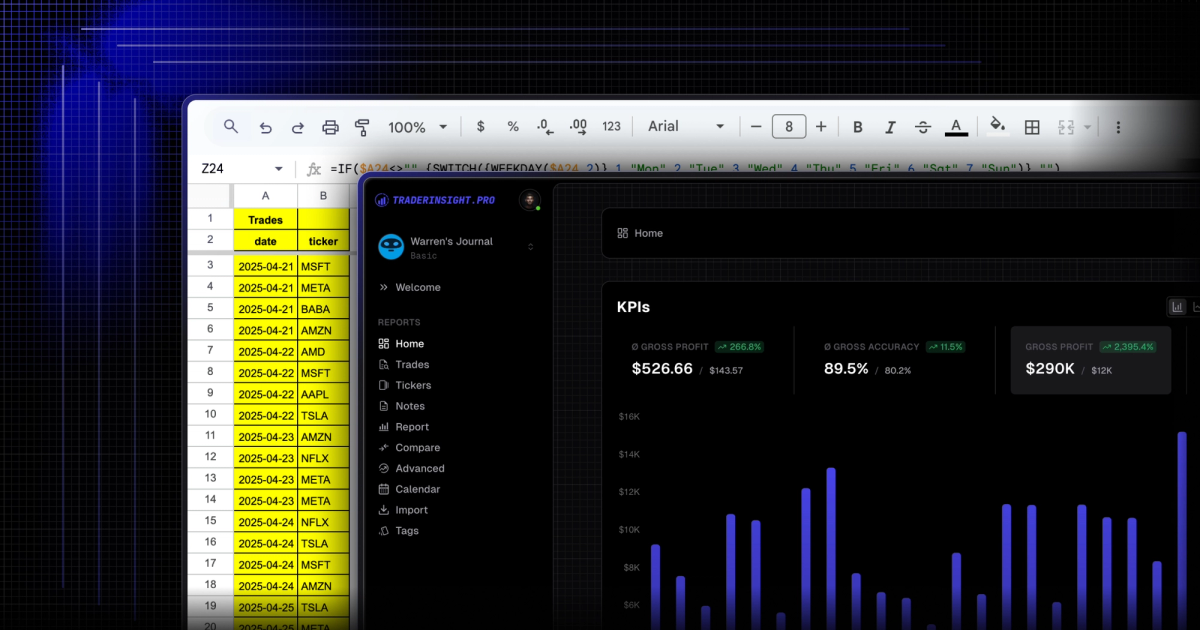Redo the last spreadsheet action
Screen dimensions: 1200x630
(x=297, y=127)
